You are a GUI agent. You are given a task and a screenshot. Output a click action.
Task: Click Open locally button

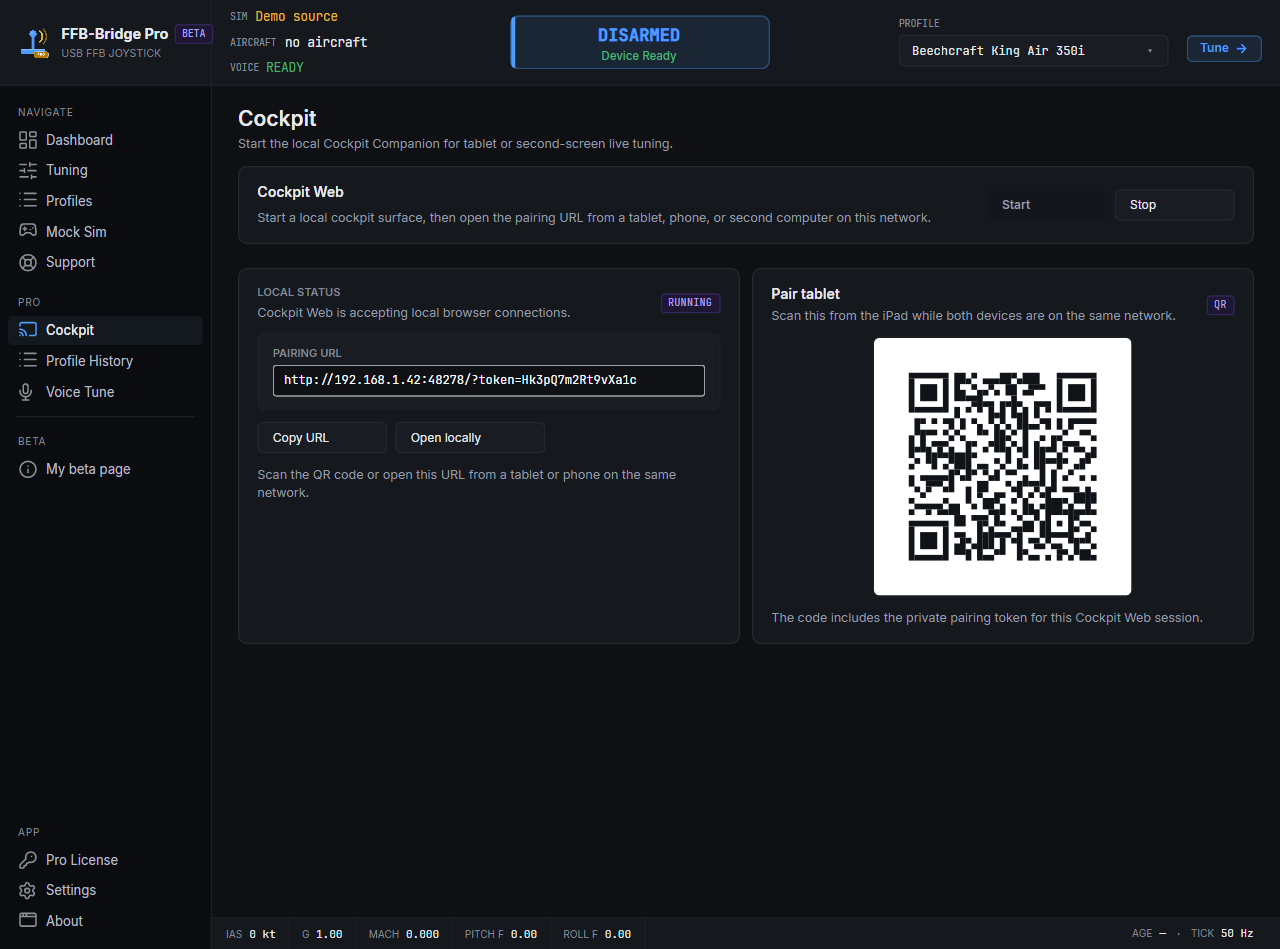click(470, 438)
